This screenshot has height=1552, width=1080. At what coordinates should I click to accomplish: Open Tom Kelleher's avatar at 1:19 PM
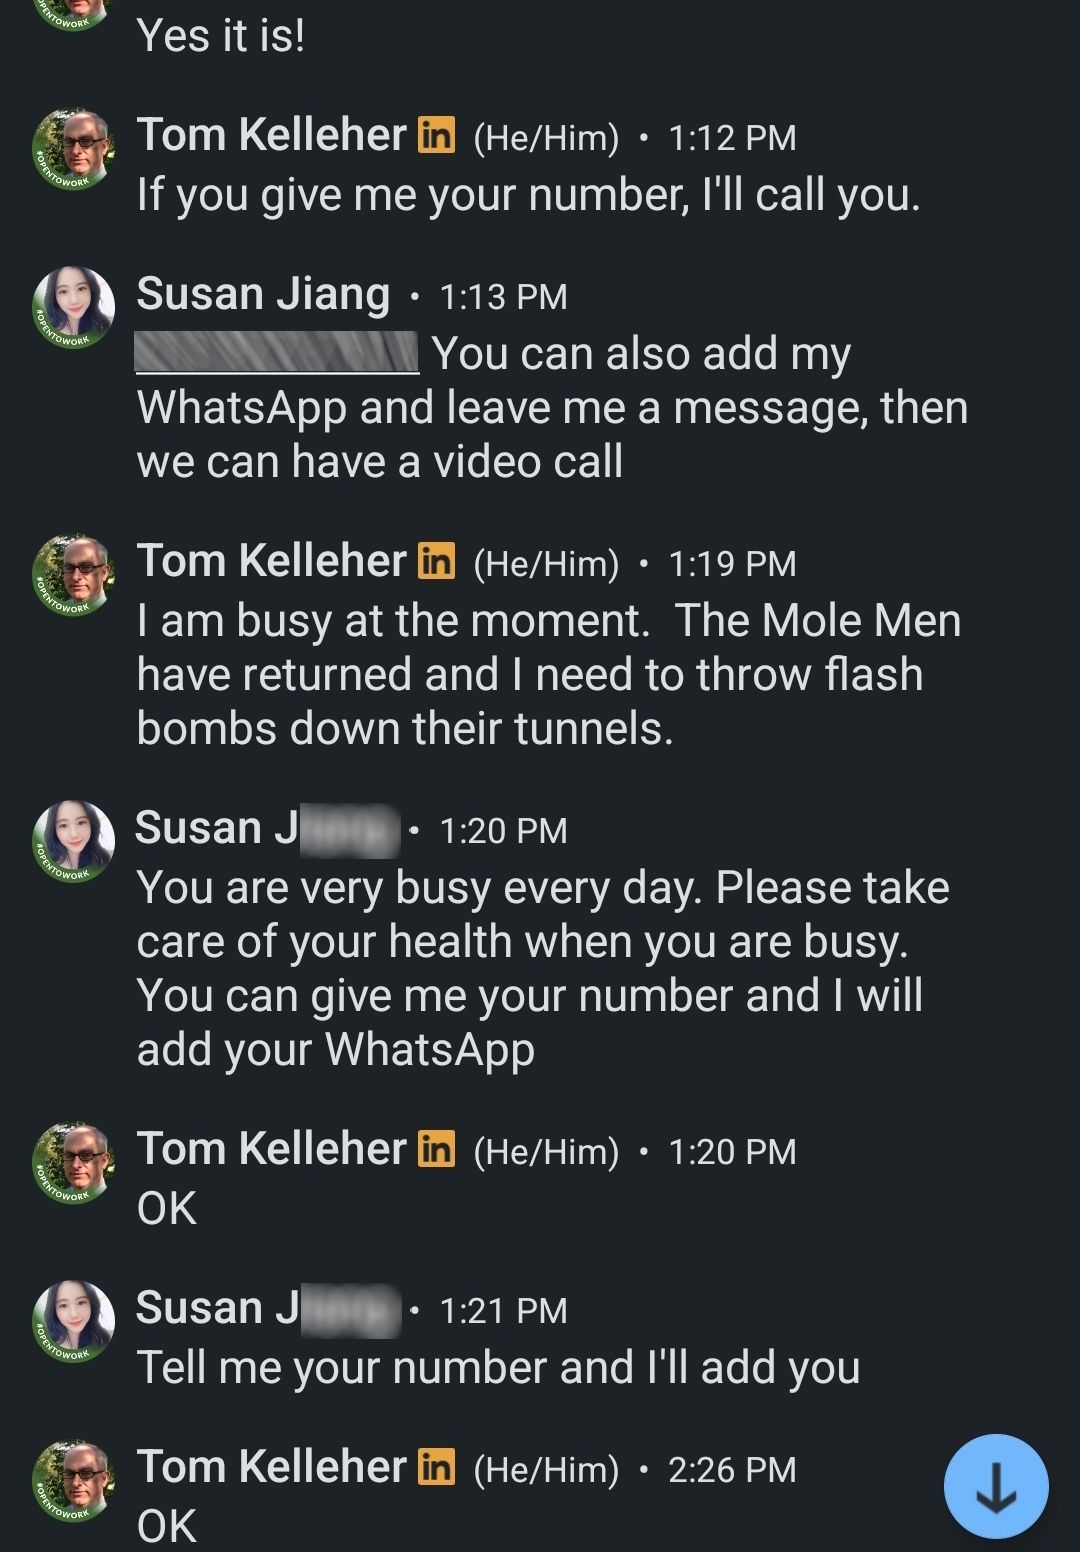coord(74,575)
